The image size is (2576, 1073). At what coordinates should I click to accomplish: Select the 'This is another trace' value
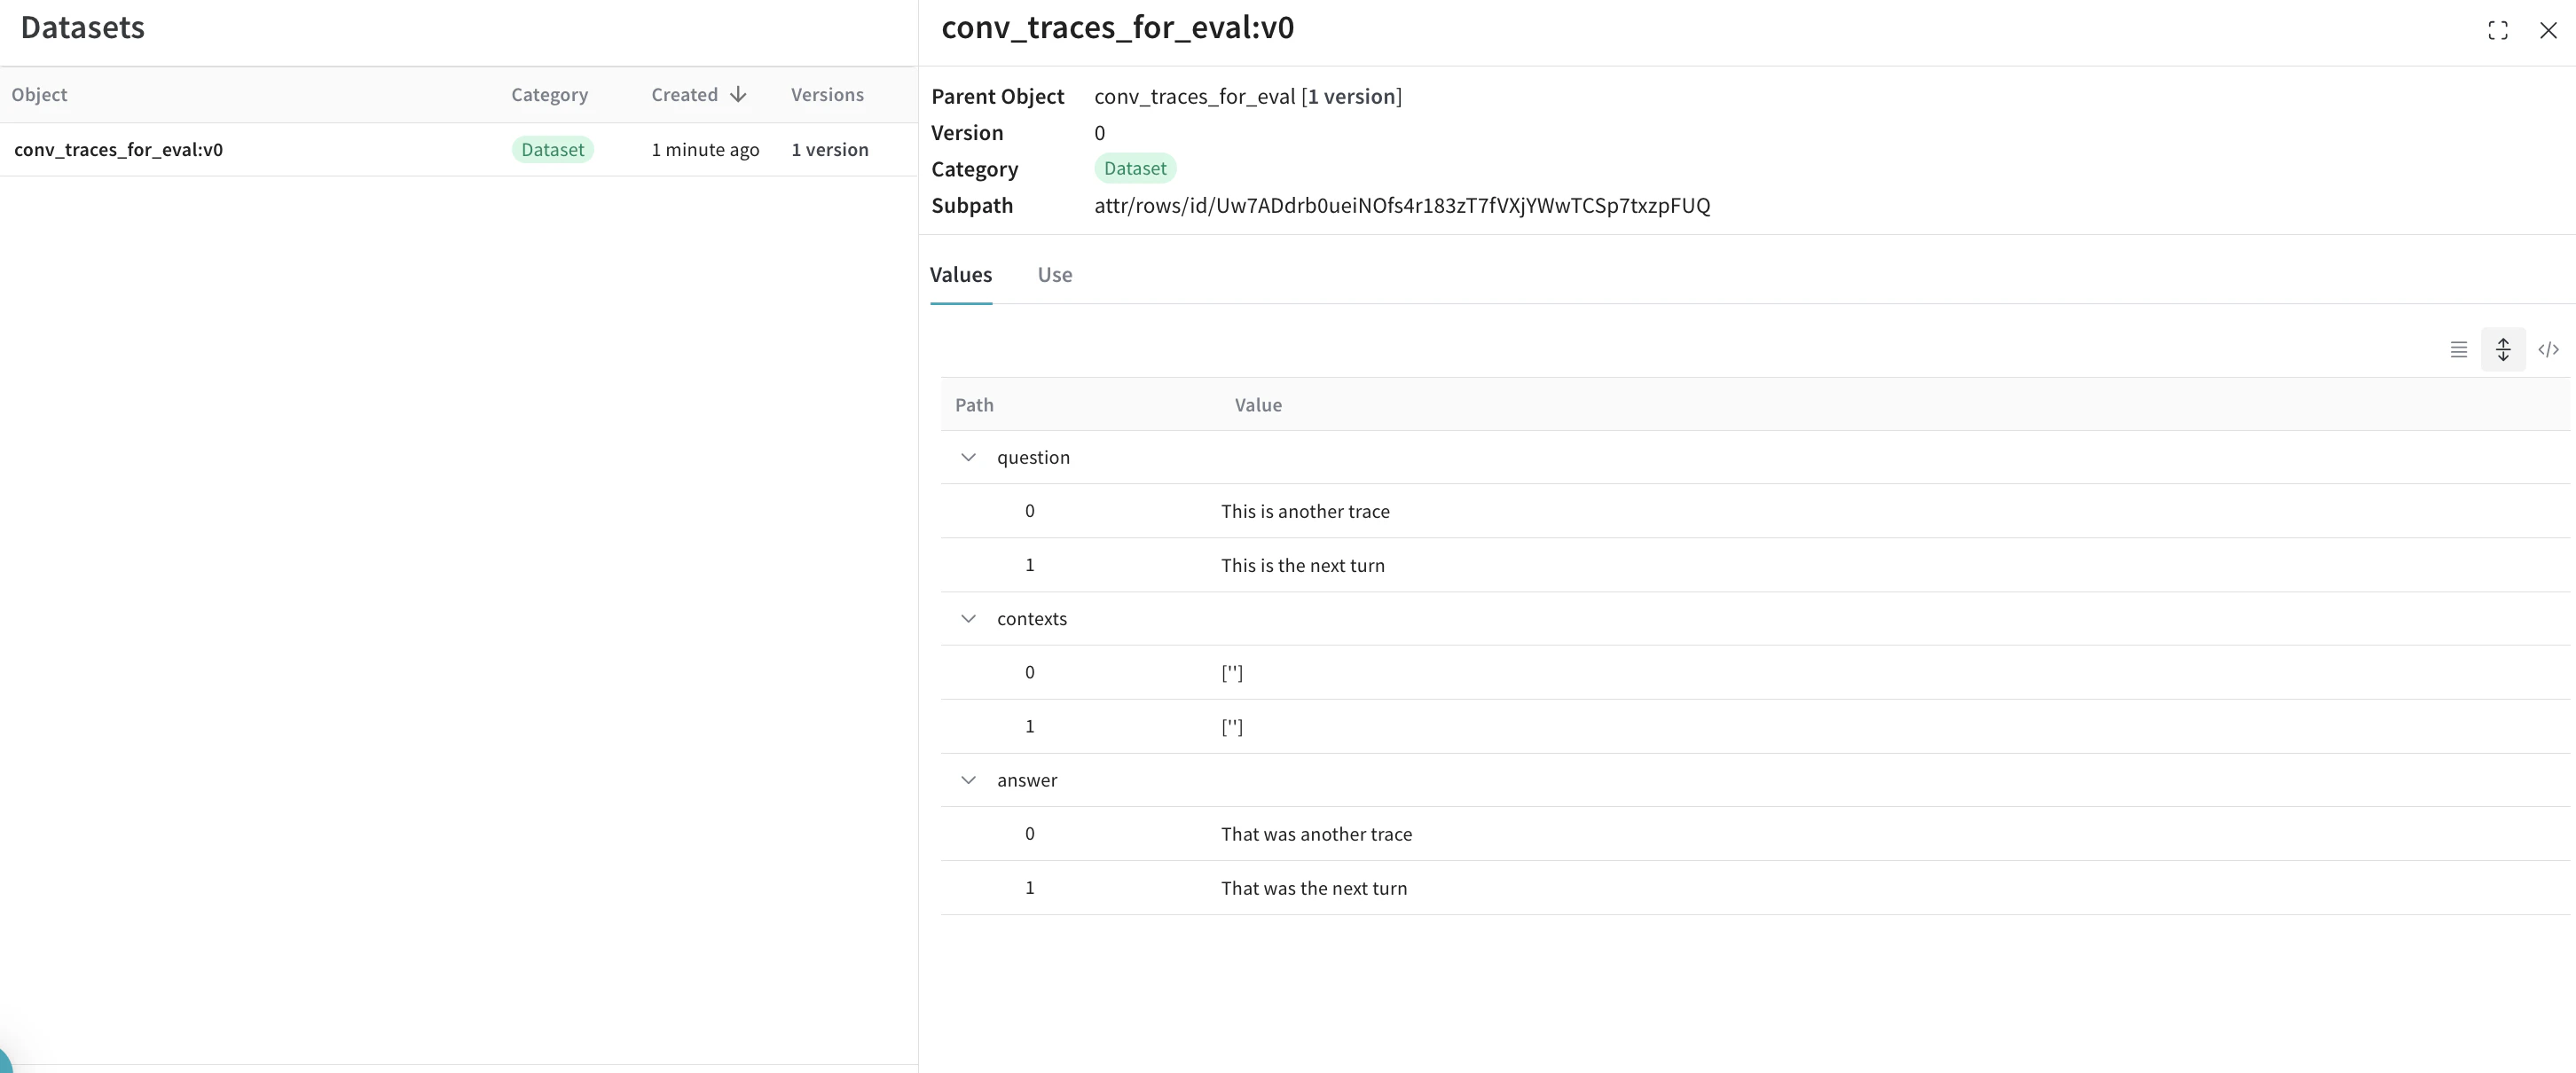pos(1304,512)
